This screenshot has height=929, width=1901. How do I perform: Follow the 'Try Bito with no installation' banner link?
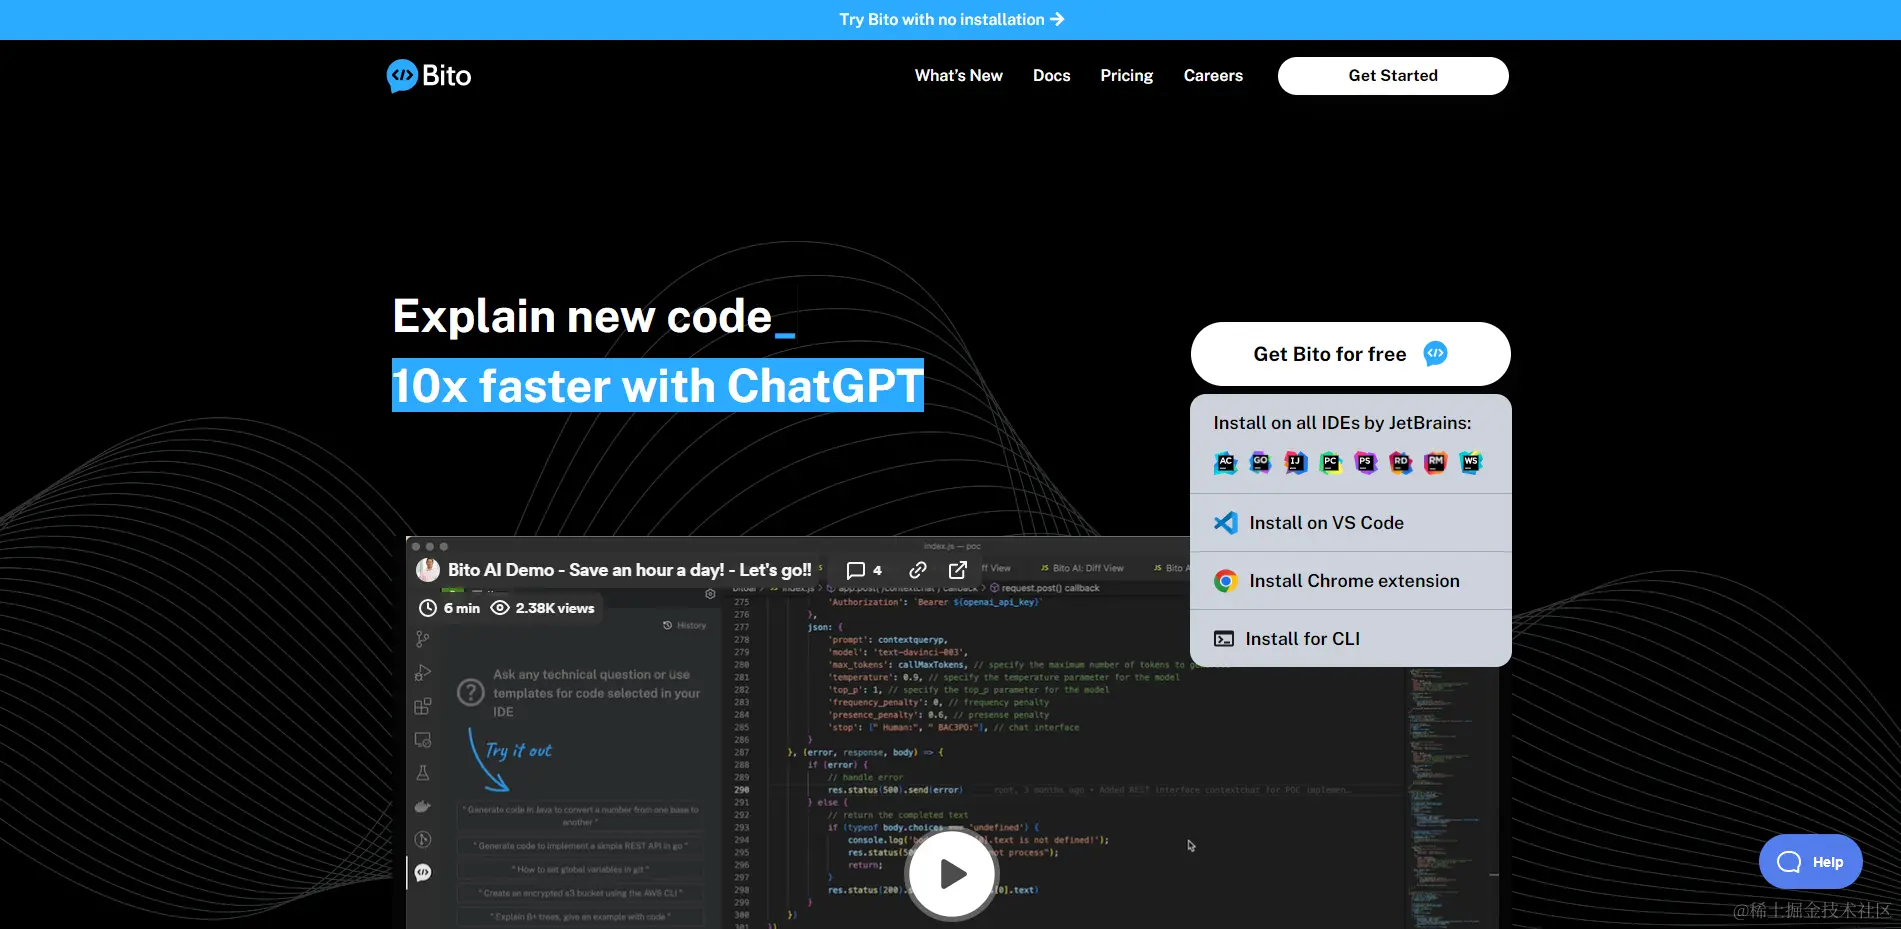pyautogui.click(x=951, y=20)
